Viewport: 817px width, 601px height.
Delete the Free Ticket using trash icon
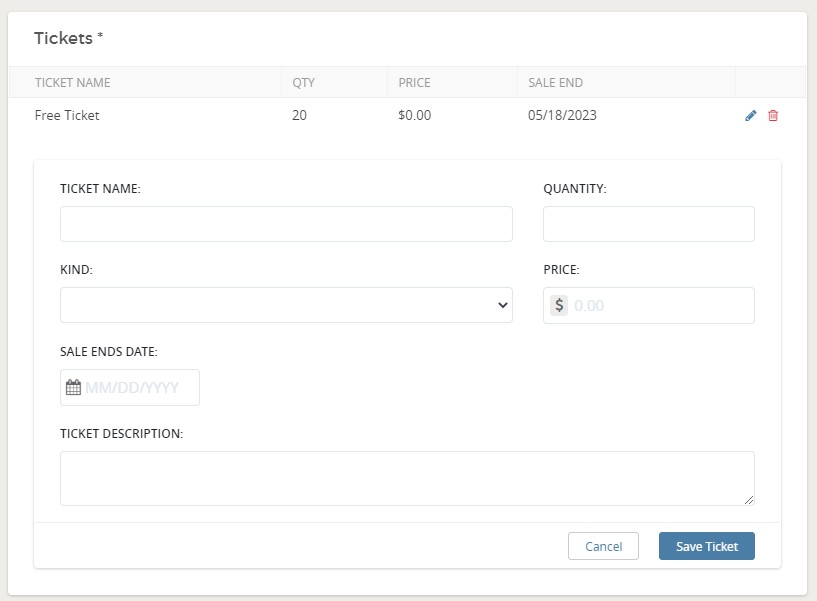pyautogui.click(x=773, y=116)
